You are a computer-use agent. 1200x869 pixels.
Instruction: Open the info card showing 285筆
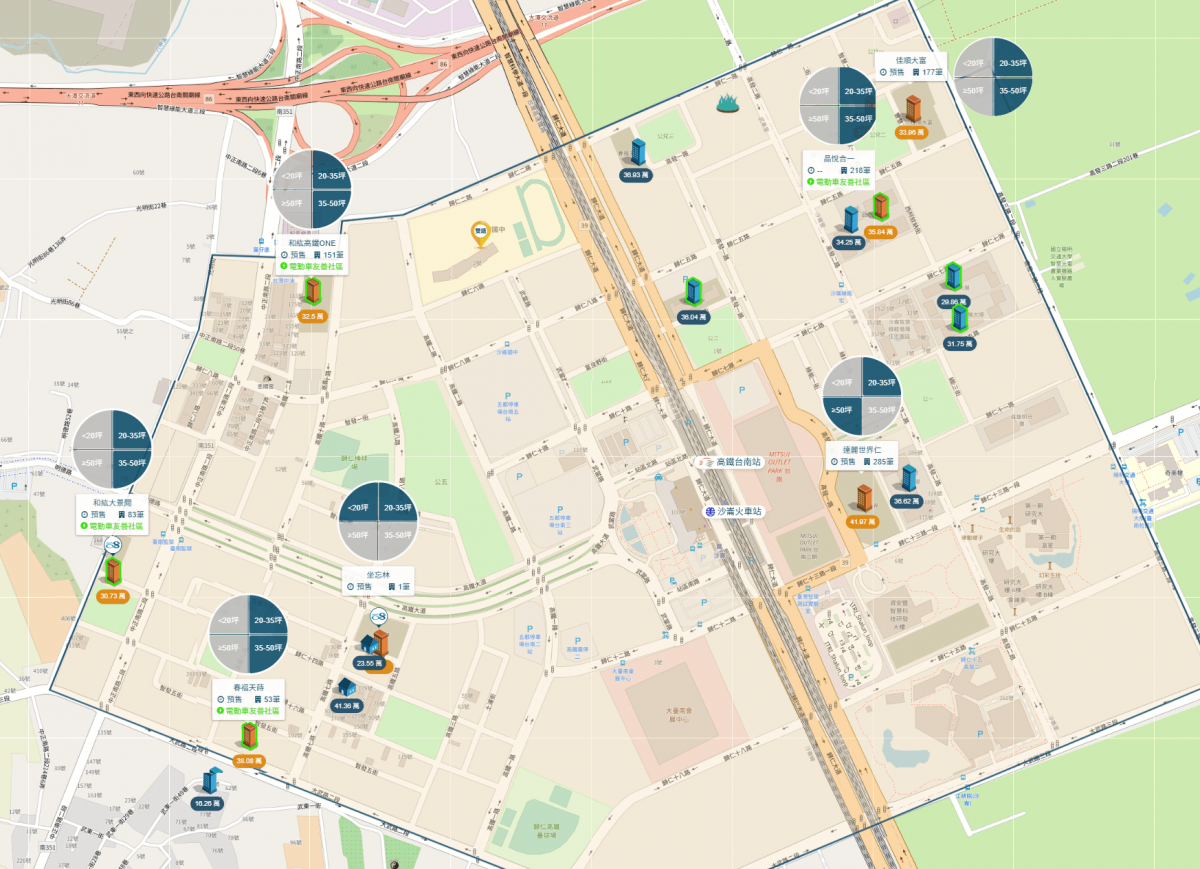pos(863,455)
